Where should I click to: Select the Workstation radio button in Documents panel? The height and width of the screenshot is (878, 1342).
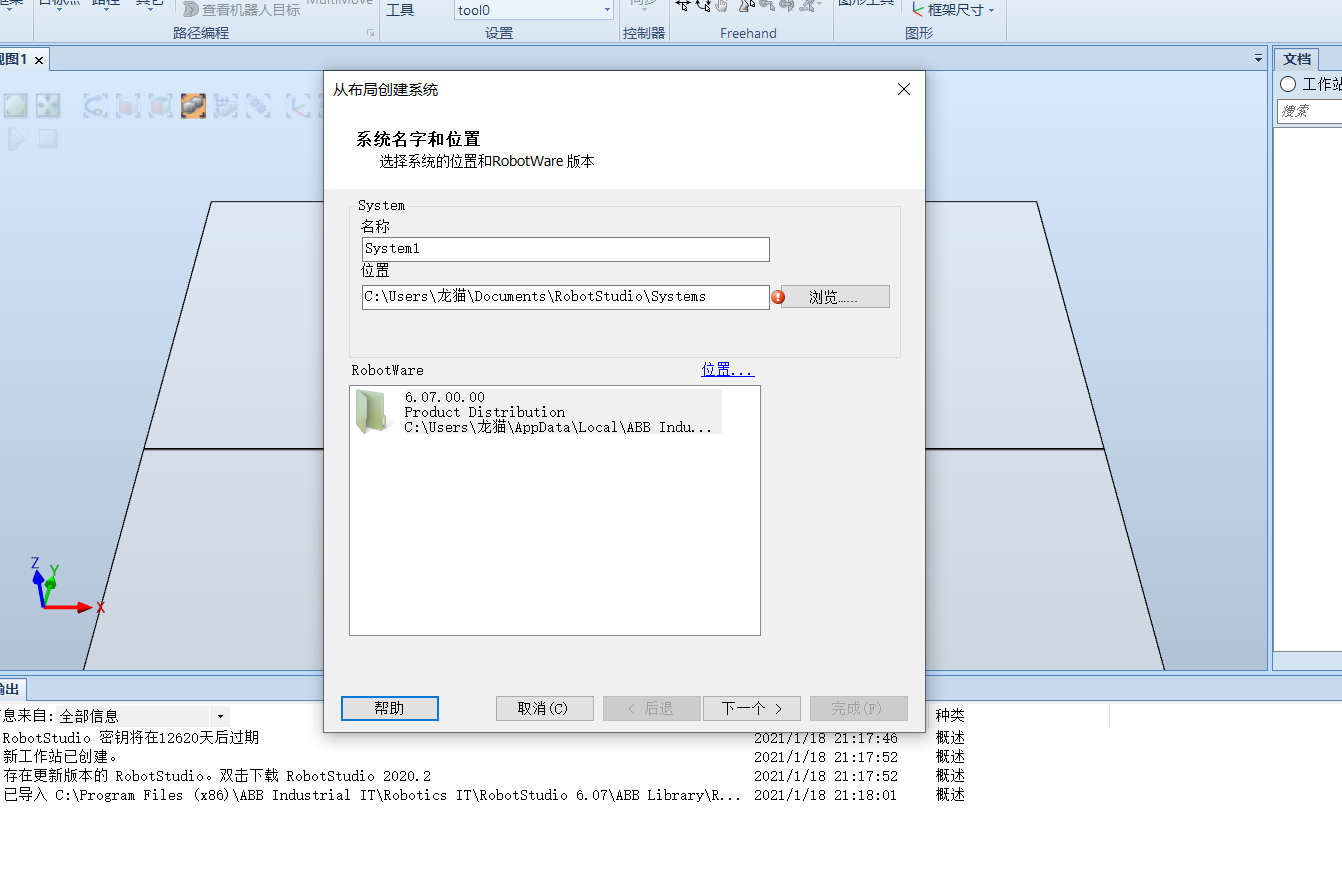click(x=1288, y=84)
